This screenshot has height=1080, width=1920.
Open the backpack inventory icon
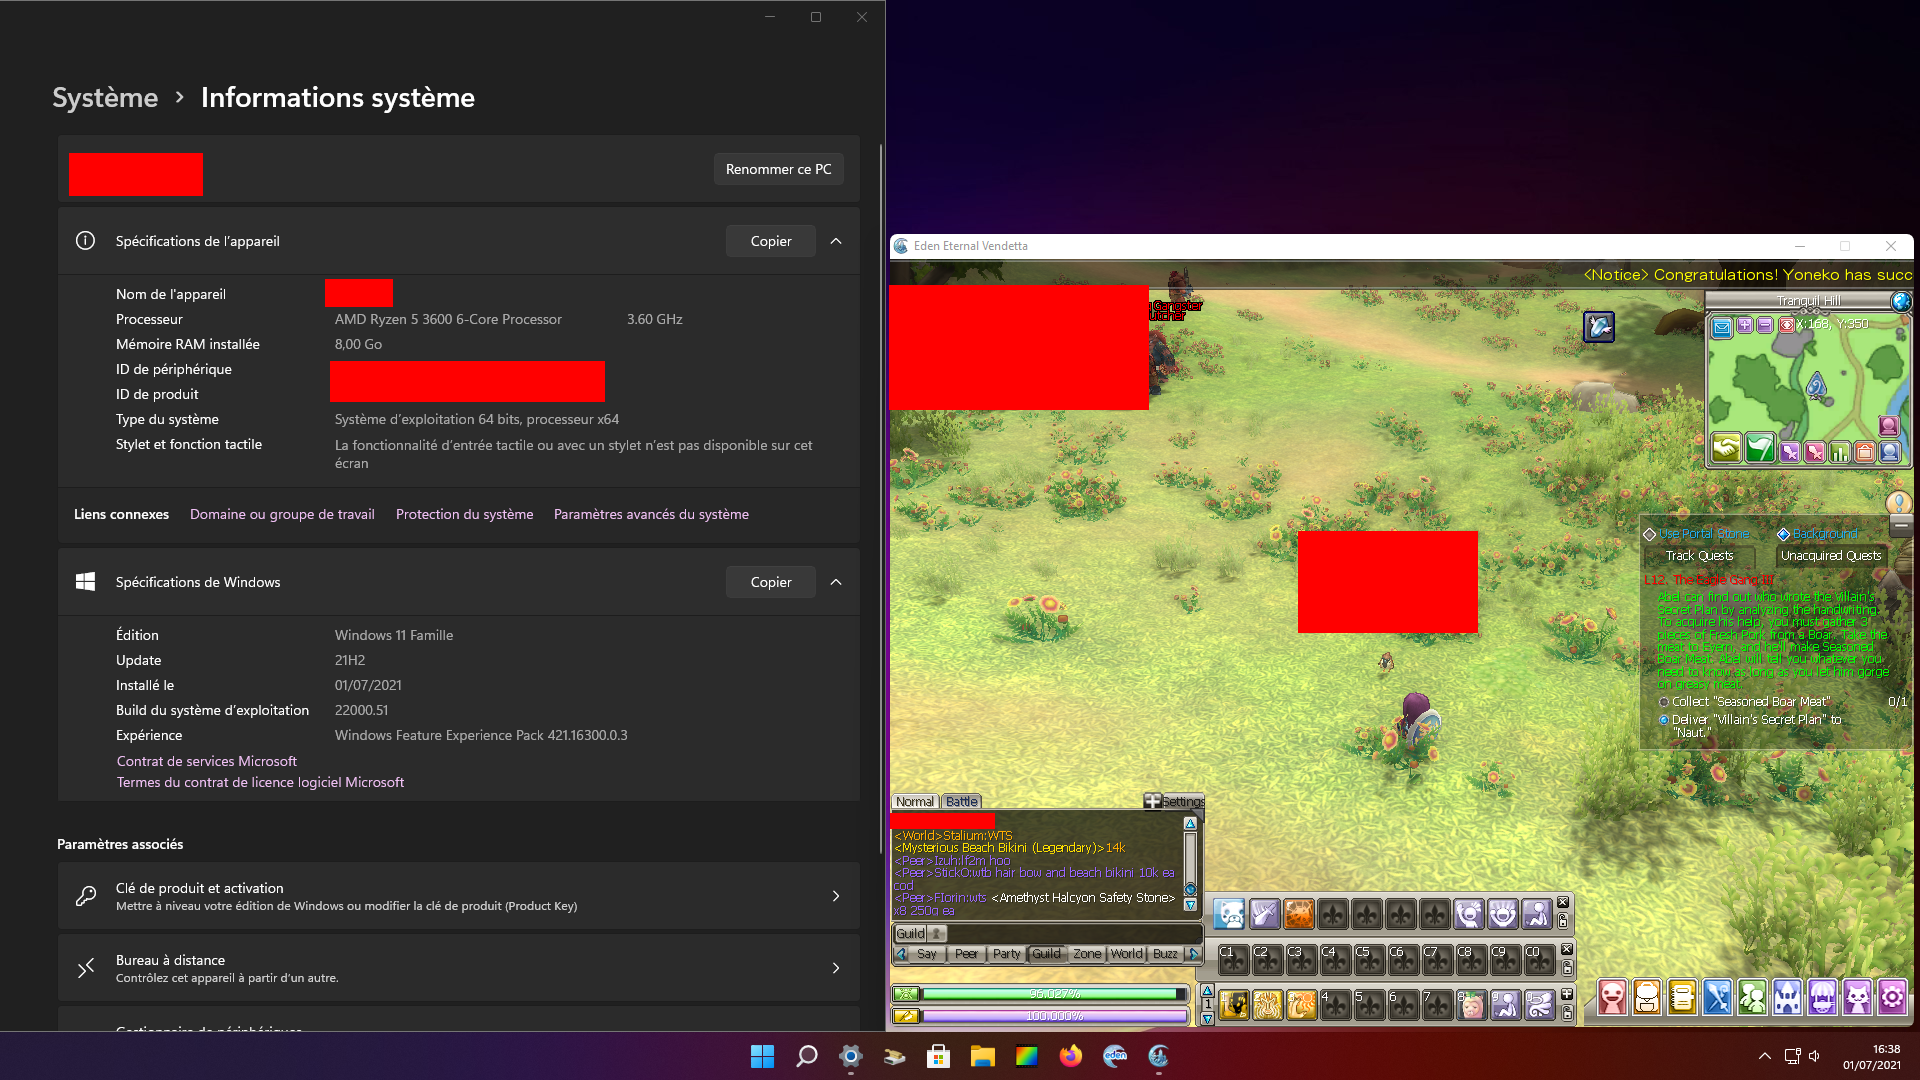click(1647, 997)
